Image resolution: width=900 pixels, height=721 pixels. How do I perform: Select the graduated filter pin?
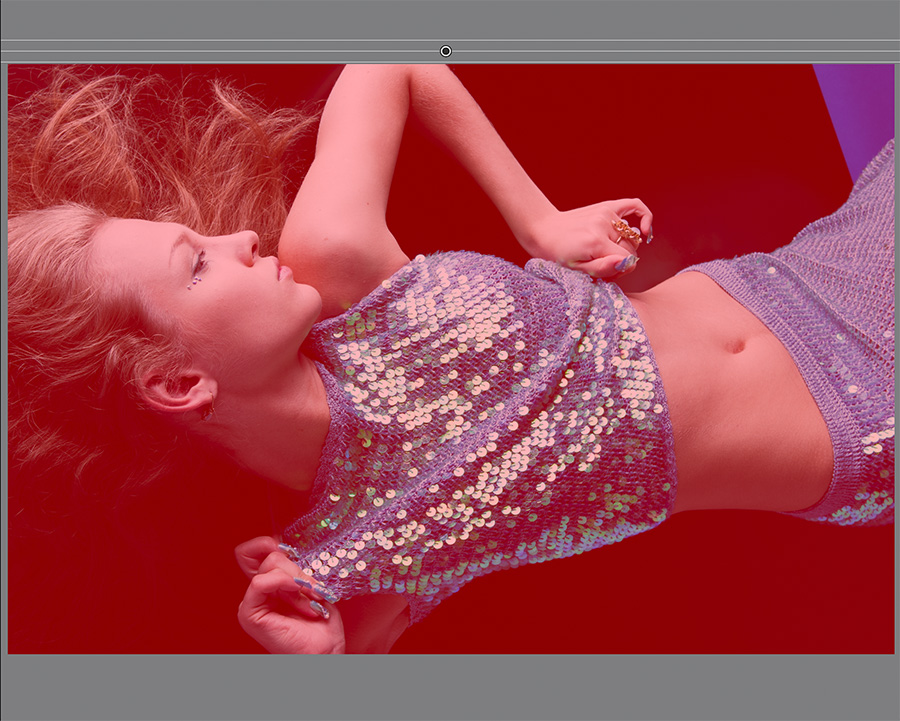446,51
